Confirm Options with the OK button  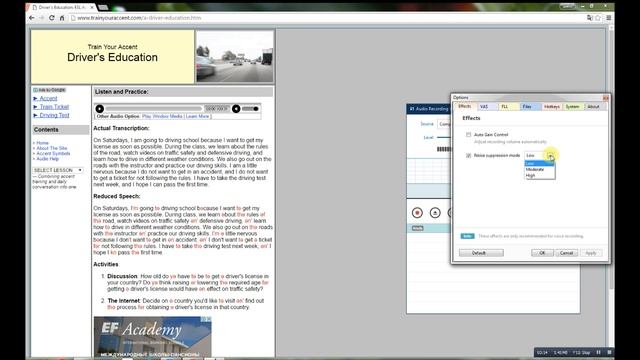coord(542,253)
